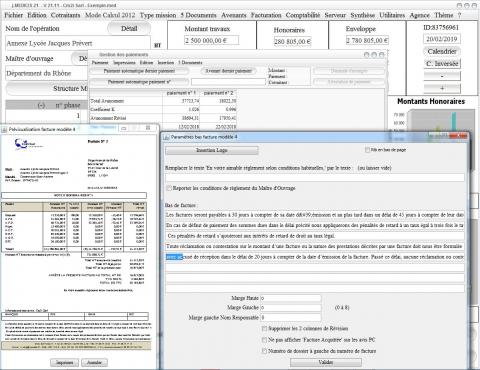Open the Thème menu
Image resolution: width=480 pixels, height=370 pixels.
[x=444, y=15]
